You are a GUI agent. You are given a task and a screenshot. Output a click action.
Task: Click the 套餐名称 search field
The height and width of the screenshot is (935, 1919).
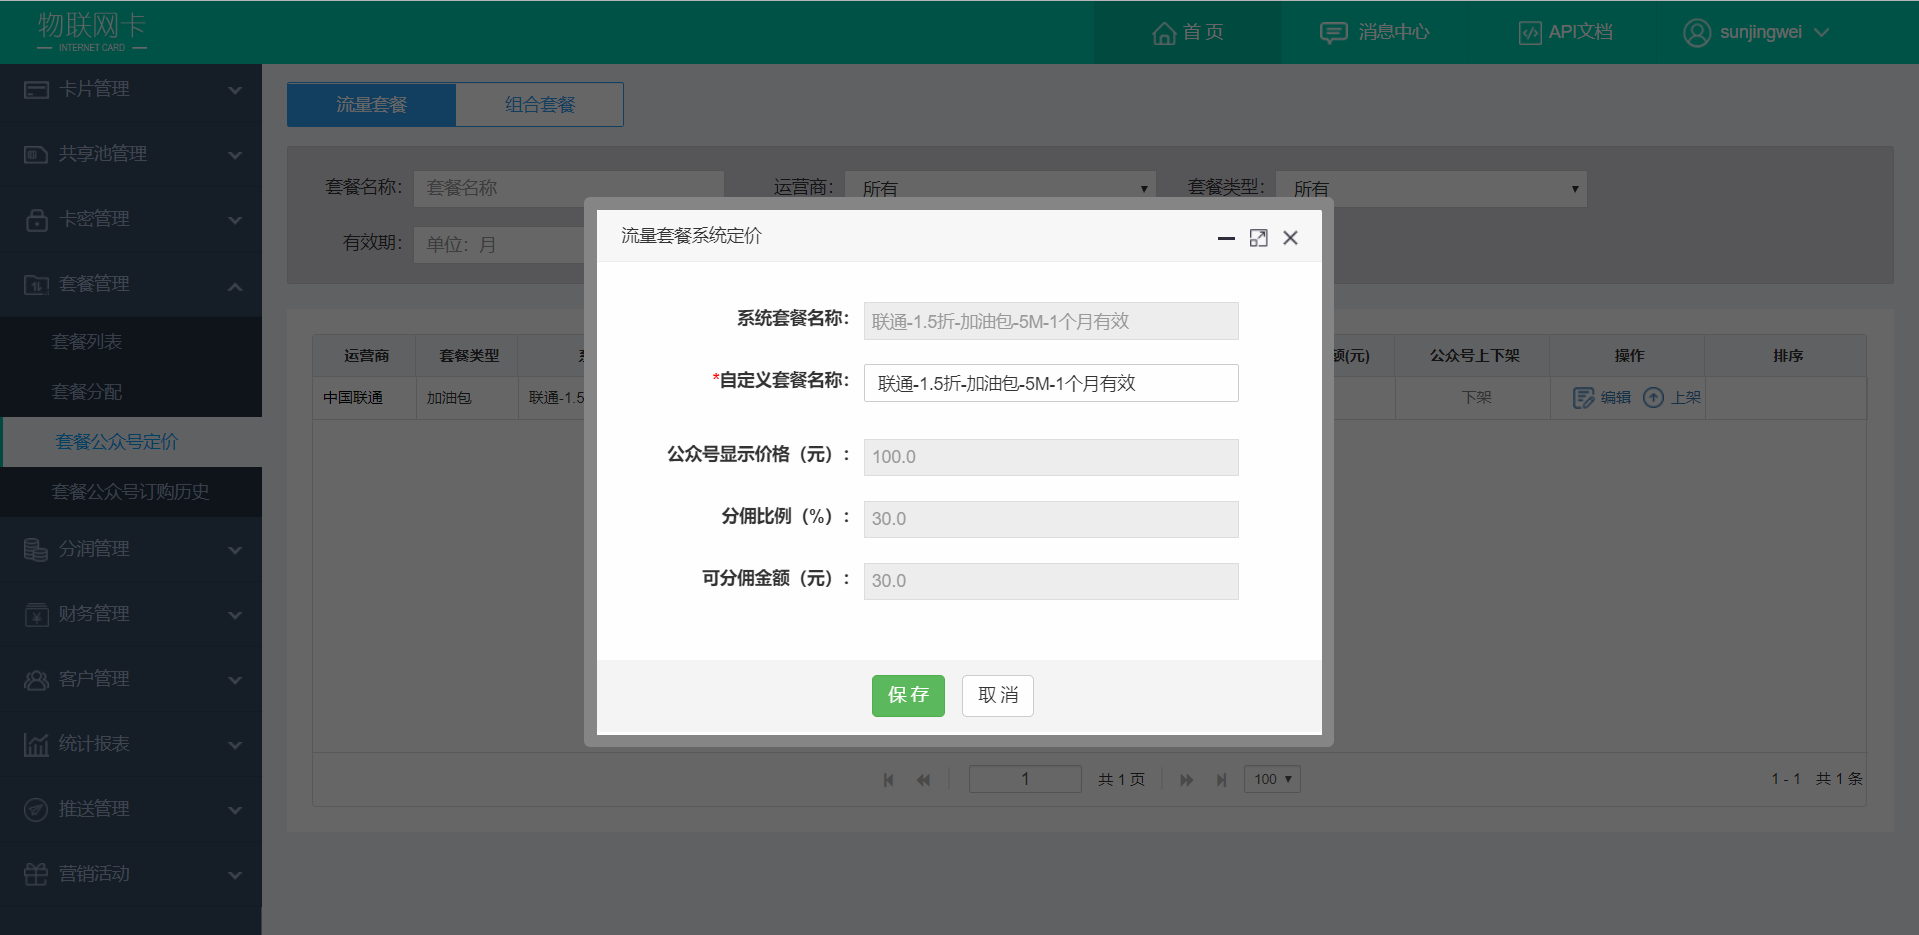(569, 188)
